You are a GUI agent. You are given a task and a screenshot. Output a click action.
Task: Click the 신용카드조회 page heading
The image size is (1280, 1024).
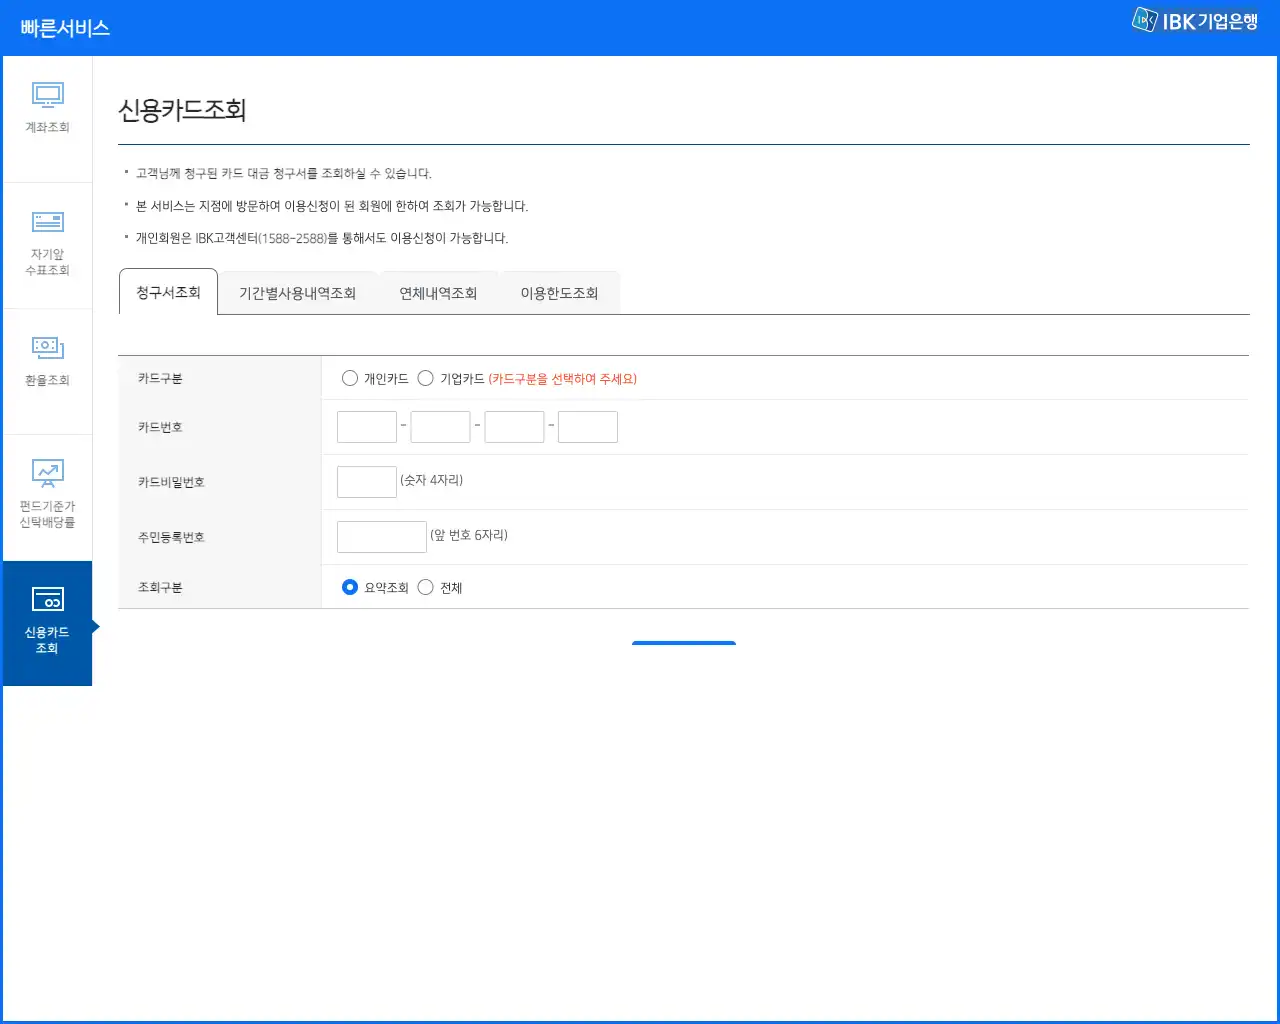(182, 110)
